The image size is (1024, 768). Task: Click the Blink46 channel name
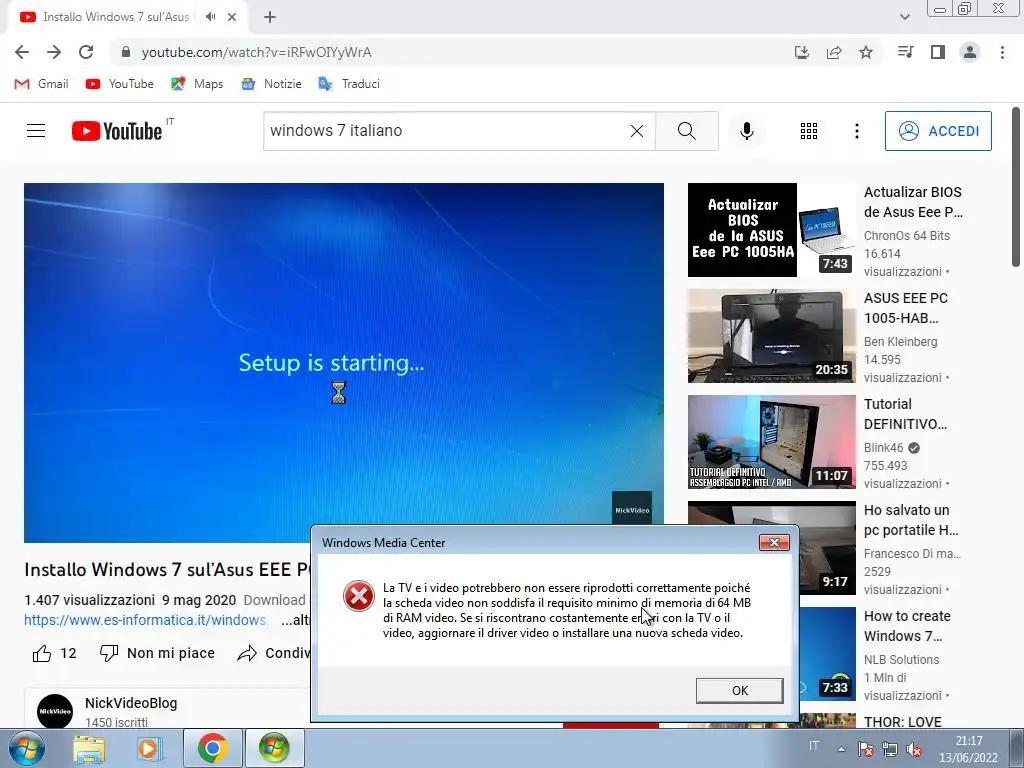[883, 447]
